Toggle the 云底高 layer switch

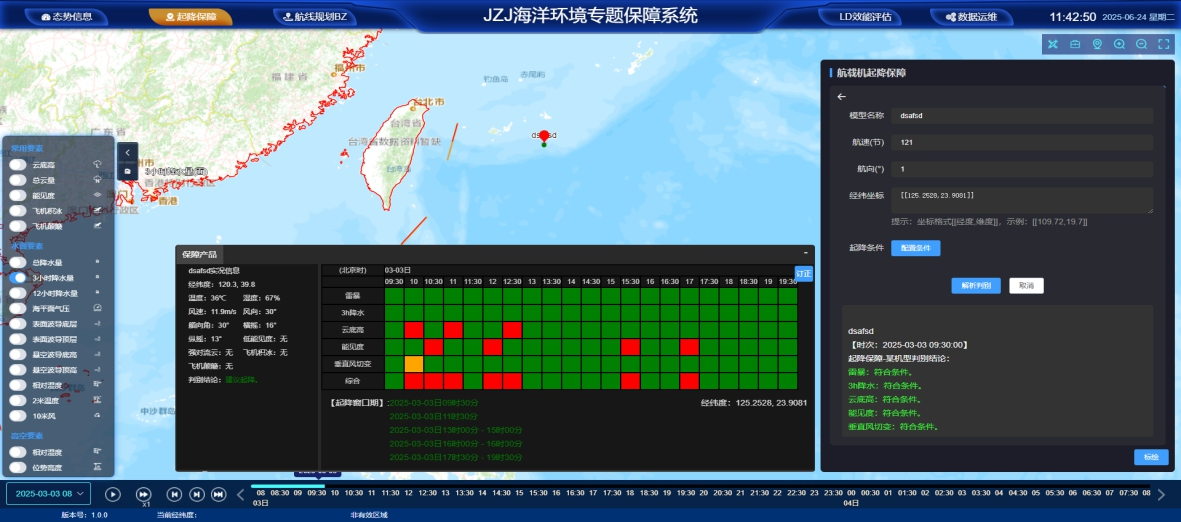(x=17, y=164)
